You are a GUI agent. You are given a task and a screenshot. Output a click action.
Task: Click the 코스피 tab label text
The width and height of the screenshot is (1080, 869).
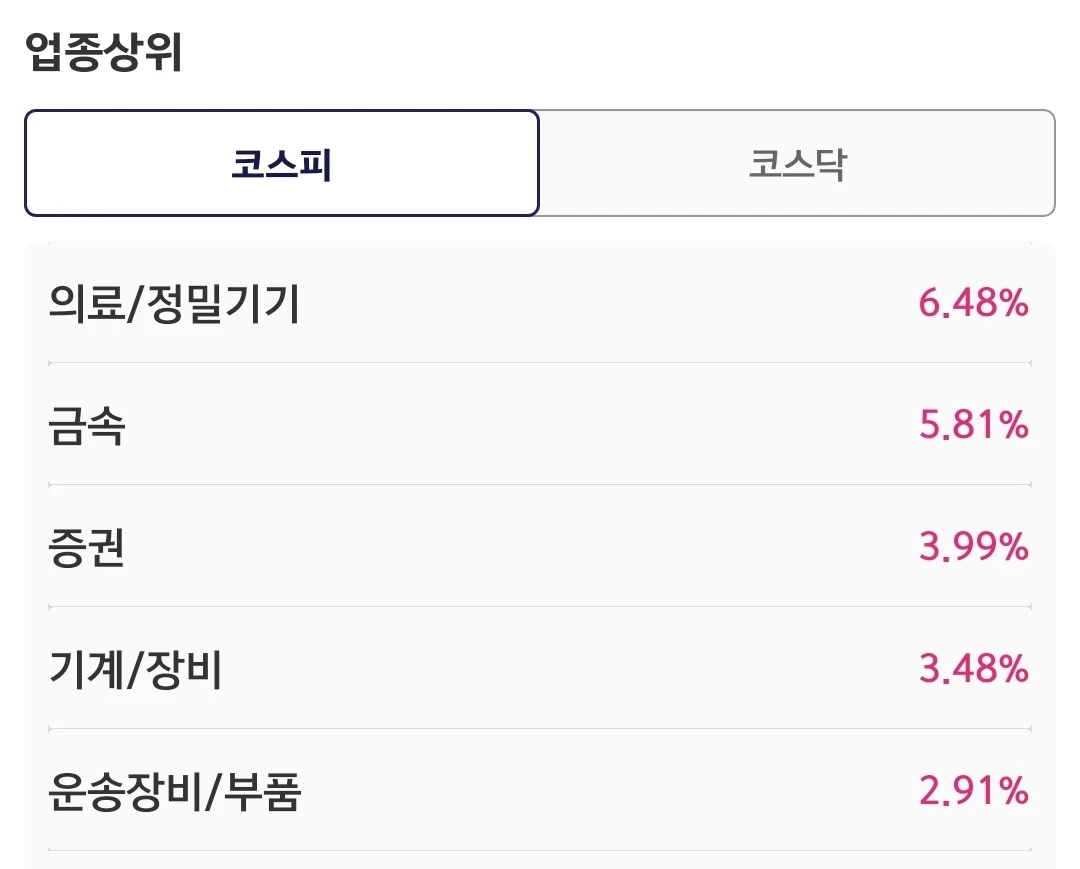[282, 164]
